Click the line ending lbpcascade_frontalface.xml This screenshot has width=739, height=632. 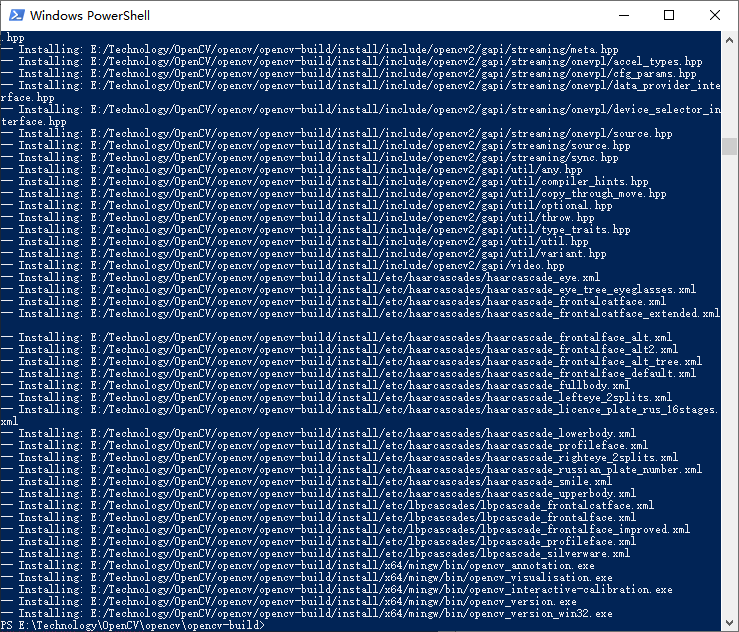pyautogui.click(x=319, y=517)
